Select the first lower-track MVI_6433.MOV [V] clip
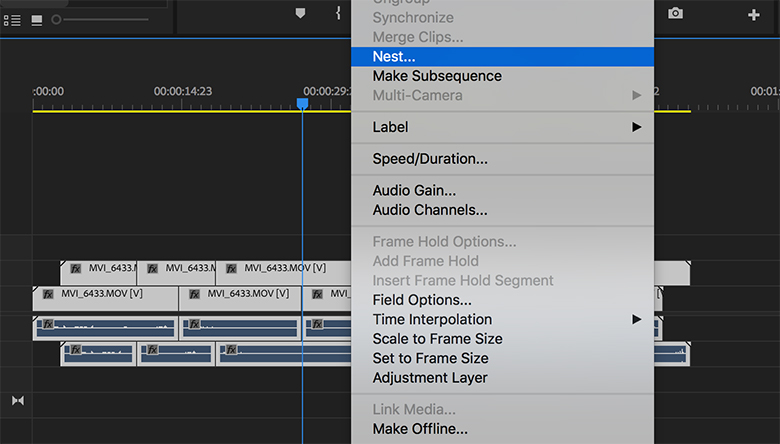The height and width of the screenshot is (444, 780). (105, 299)
